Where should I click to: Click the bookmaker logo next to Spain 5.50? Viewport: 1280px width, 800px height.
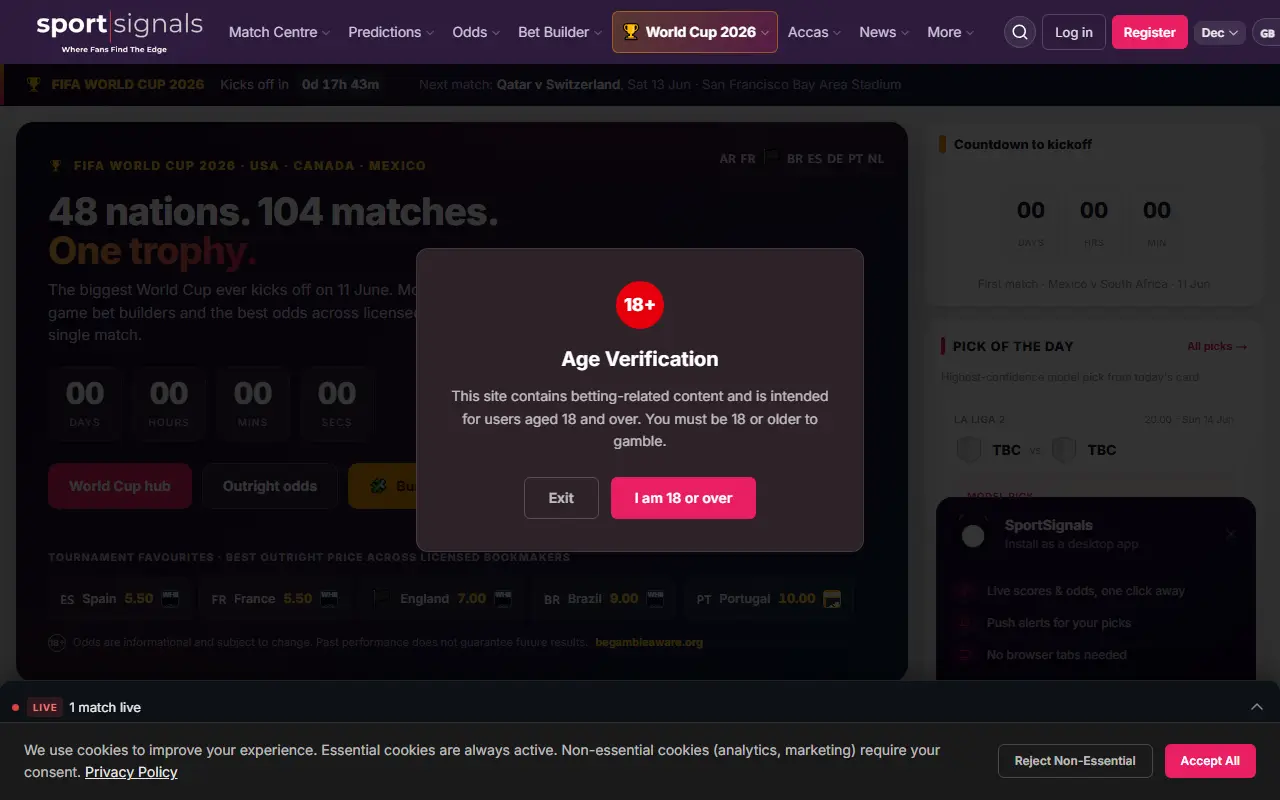(x=170, y=599)
